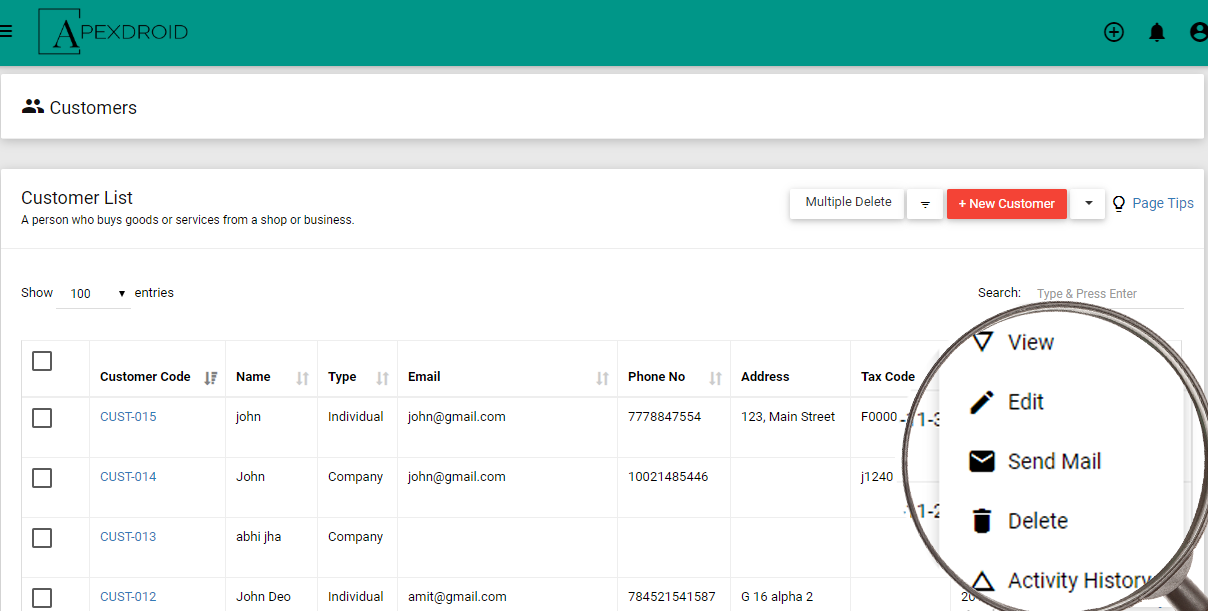Open the hamburger navigation menu

6,32
